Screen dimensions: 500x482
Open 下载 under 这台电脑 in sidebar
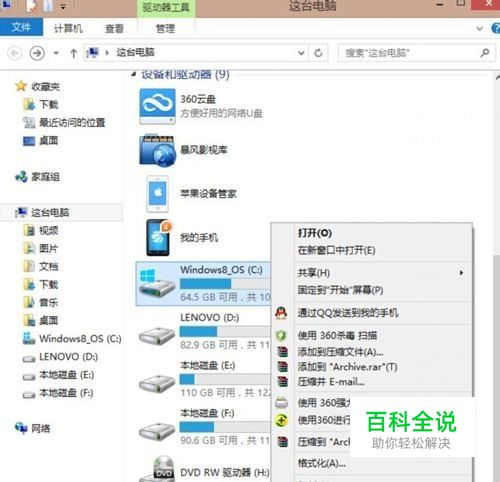pos(41,285)
